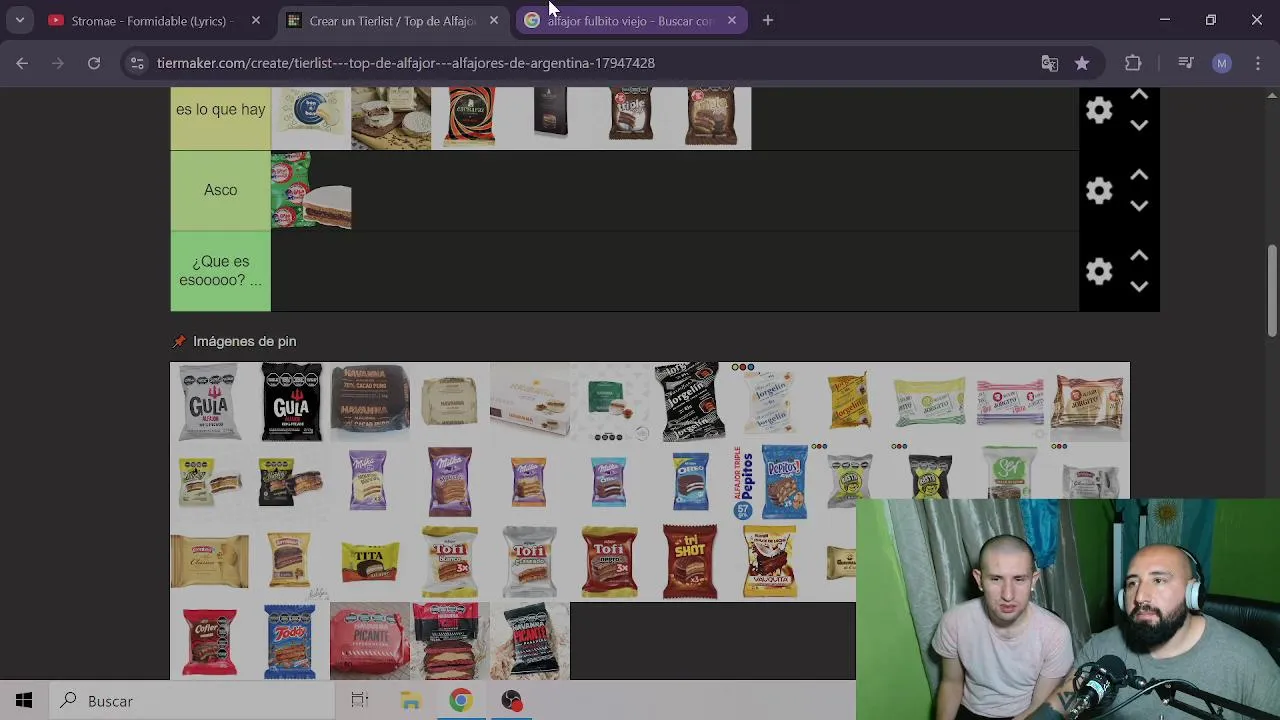
Task: Select the red Tofi negro alfajor image
Action: click(x=610, y=562)
